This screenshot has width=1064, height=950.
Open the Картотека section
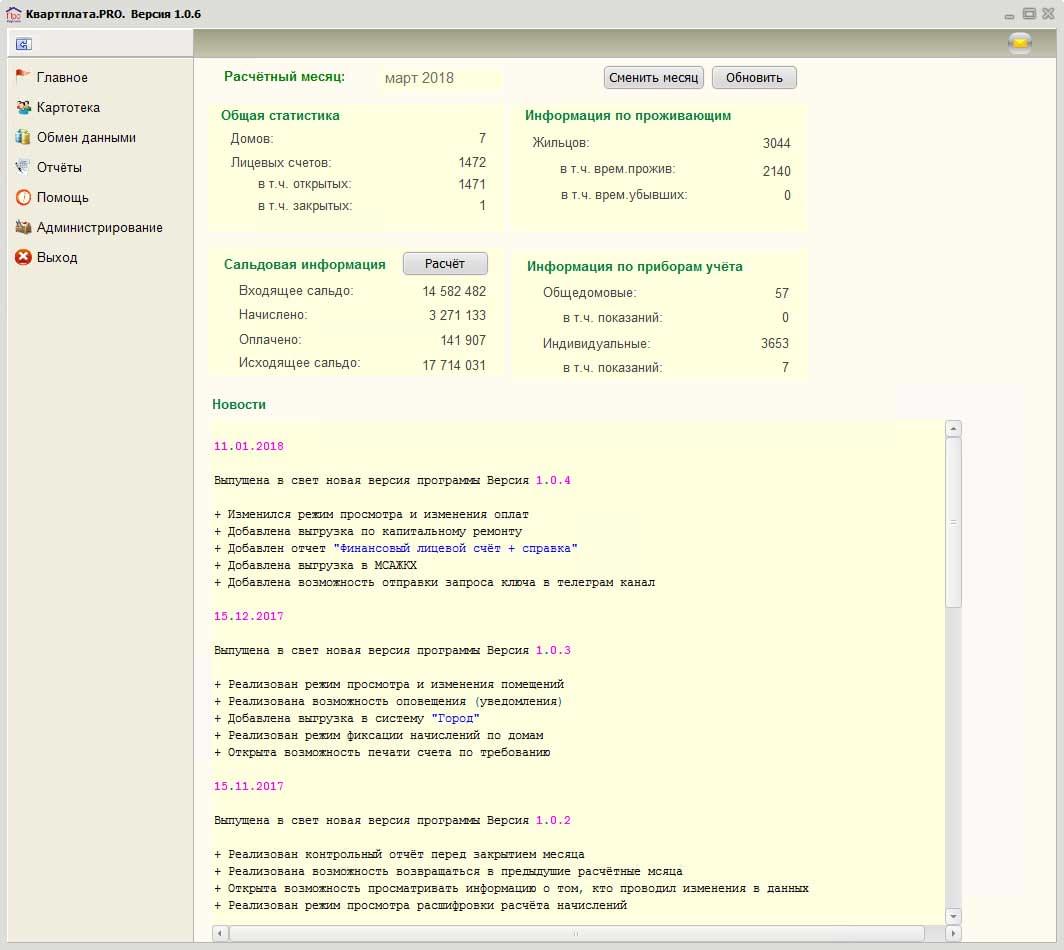point(68,107)
